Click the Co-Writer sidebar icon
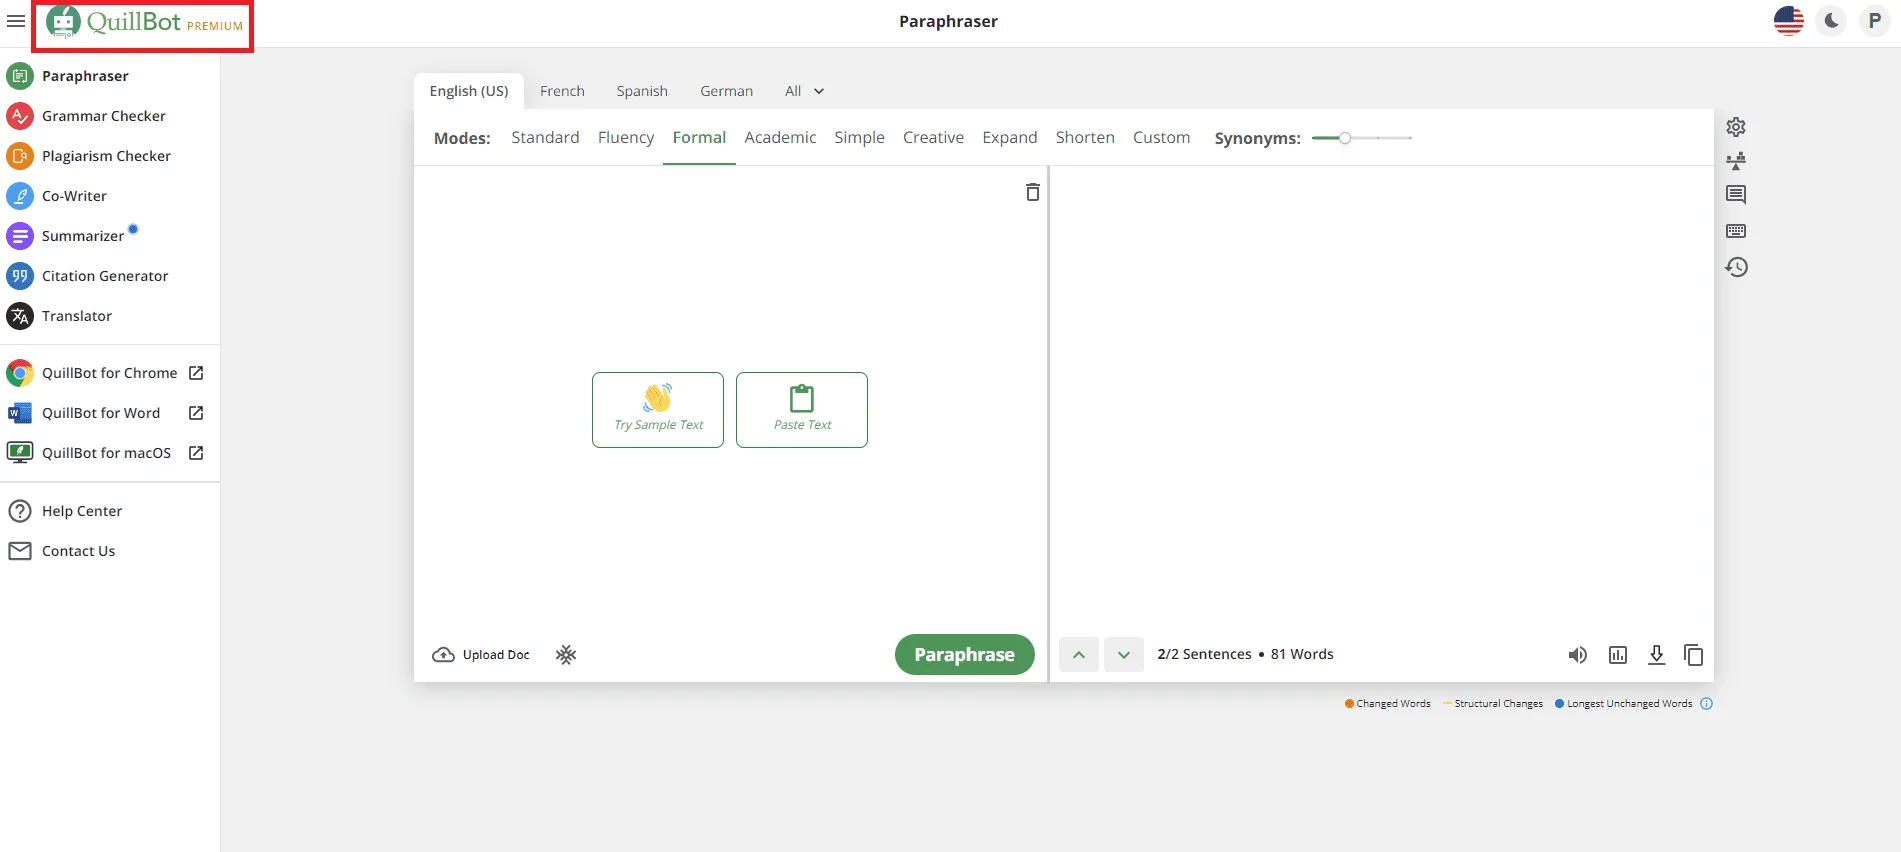Image resolution: width=1901 pixels, height=852 pixels. coord(20,196)
